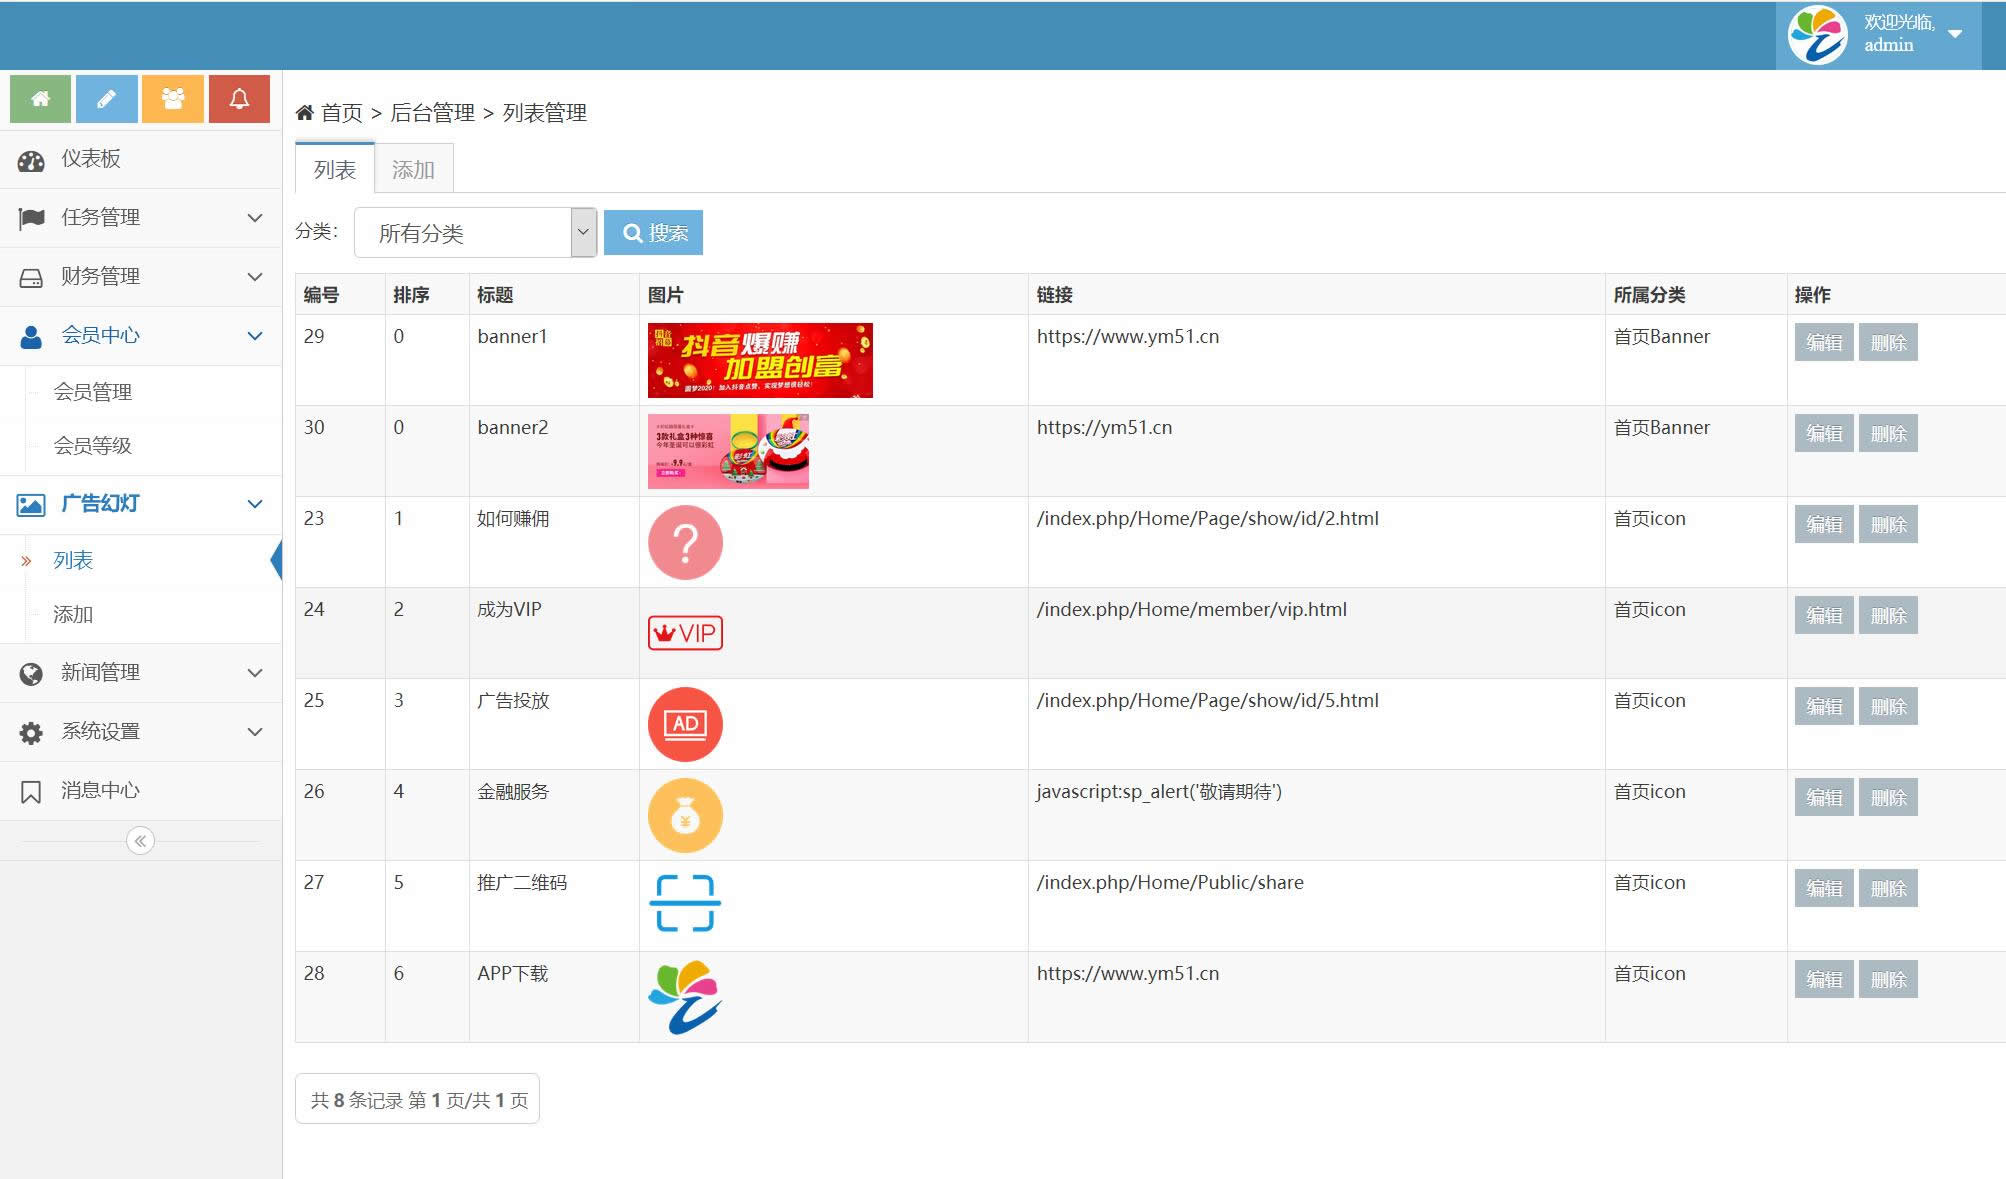This screenshot has height=1179, width=2006.
Task: Click the globe icon beside 新闻管理
Action: click(31, 673)
